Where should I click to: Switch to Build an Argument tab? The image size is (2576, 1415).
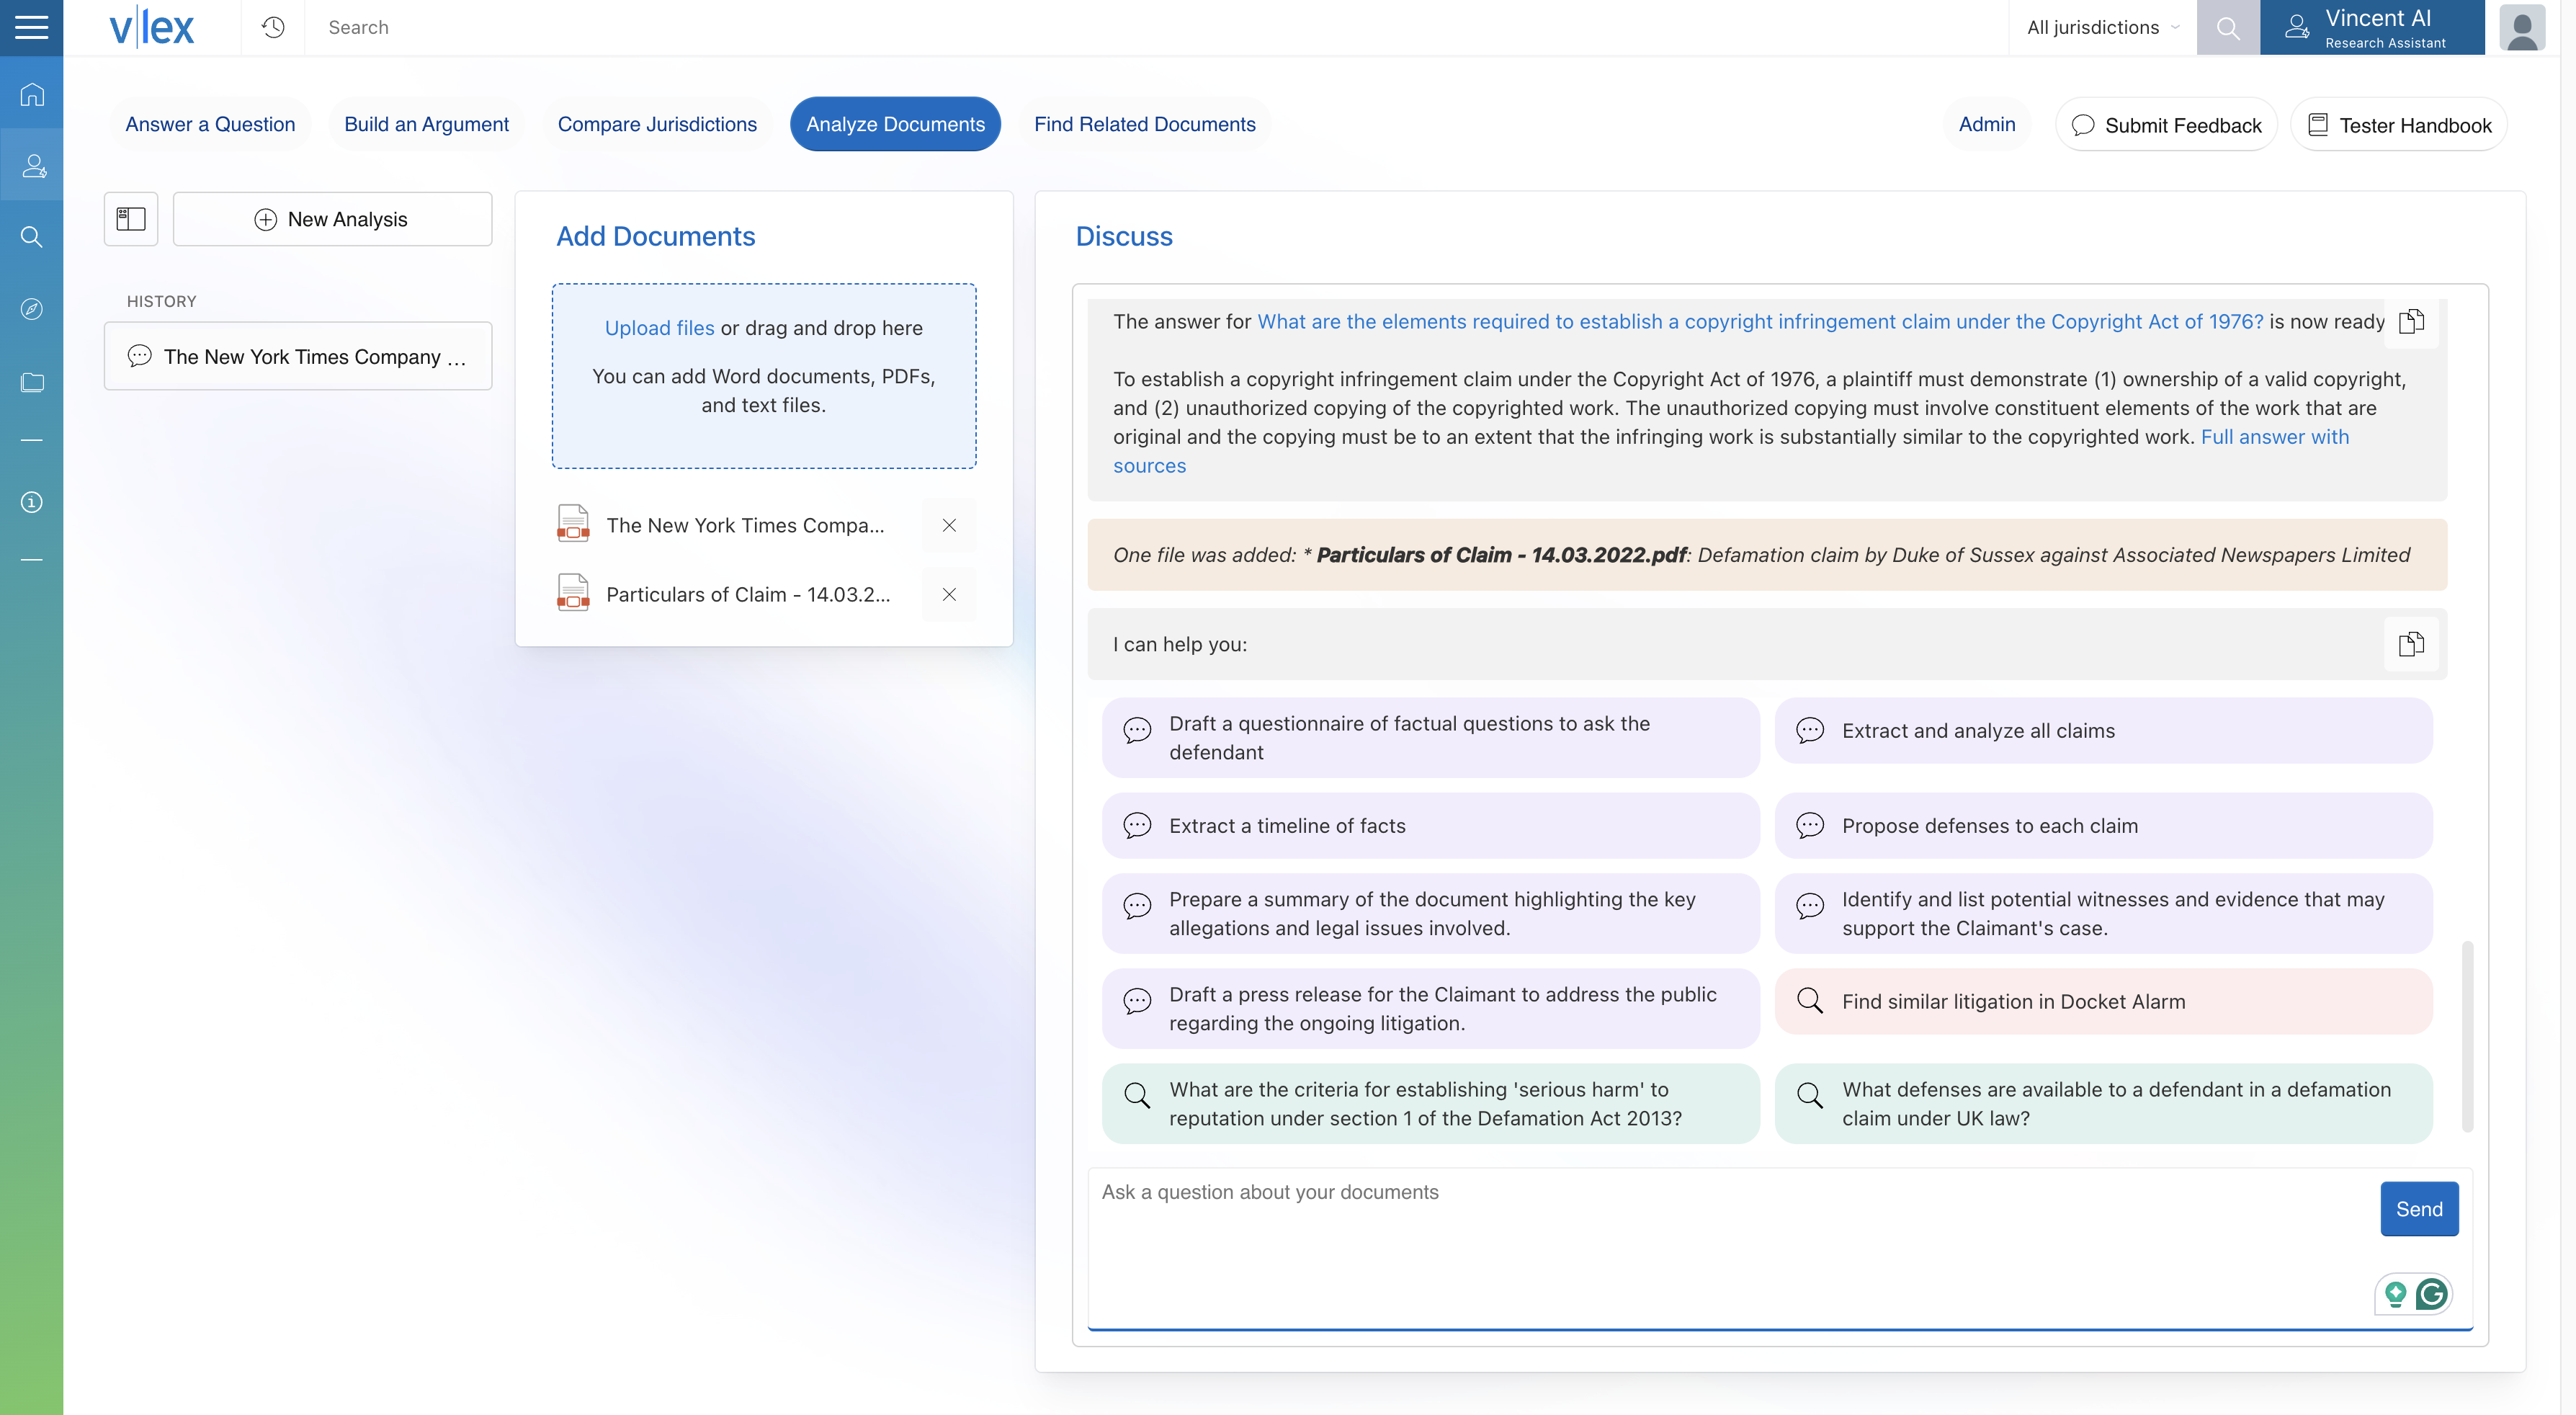[426, 124]
